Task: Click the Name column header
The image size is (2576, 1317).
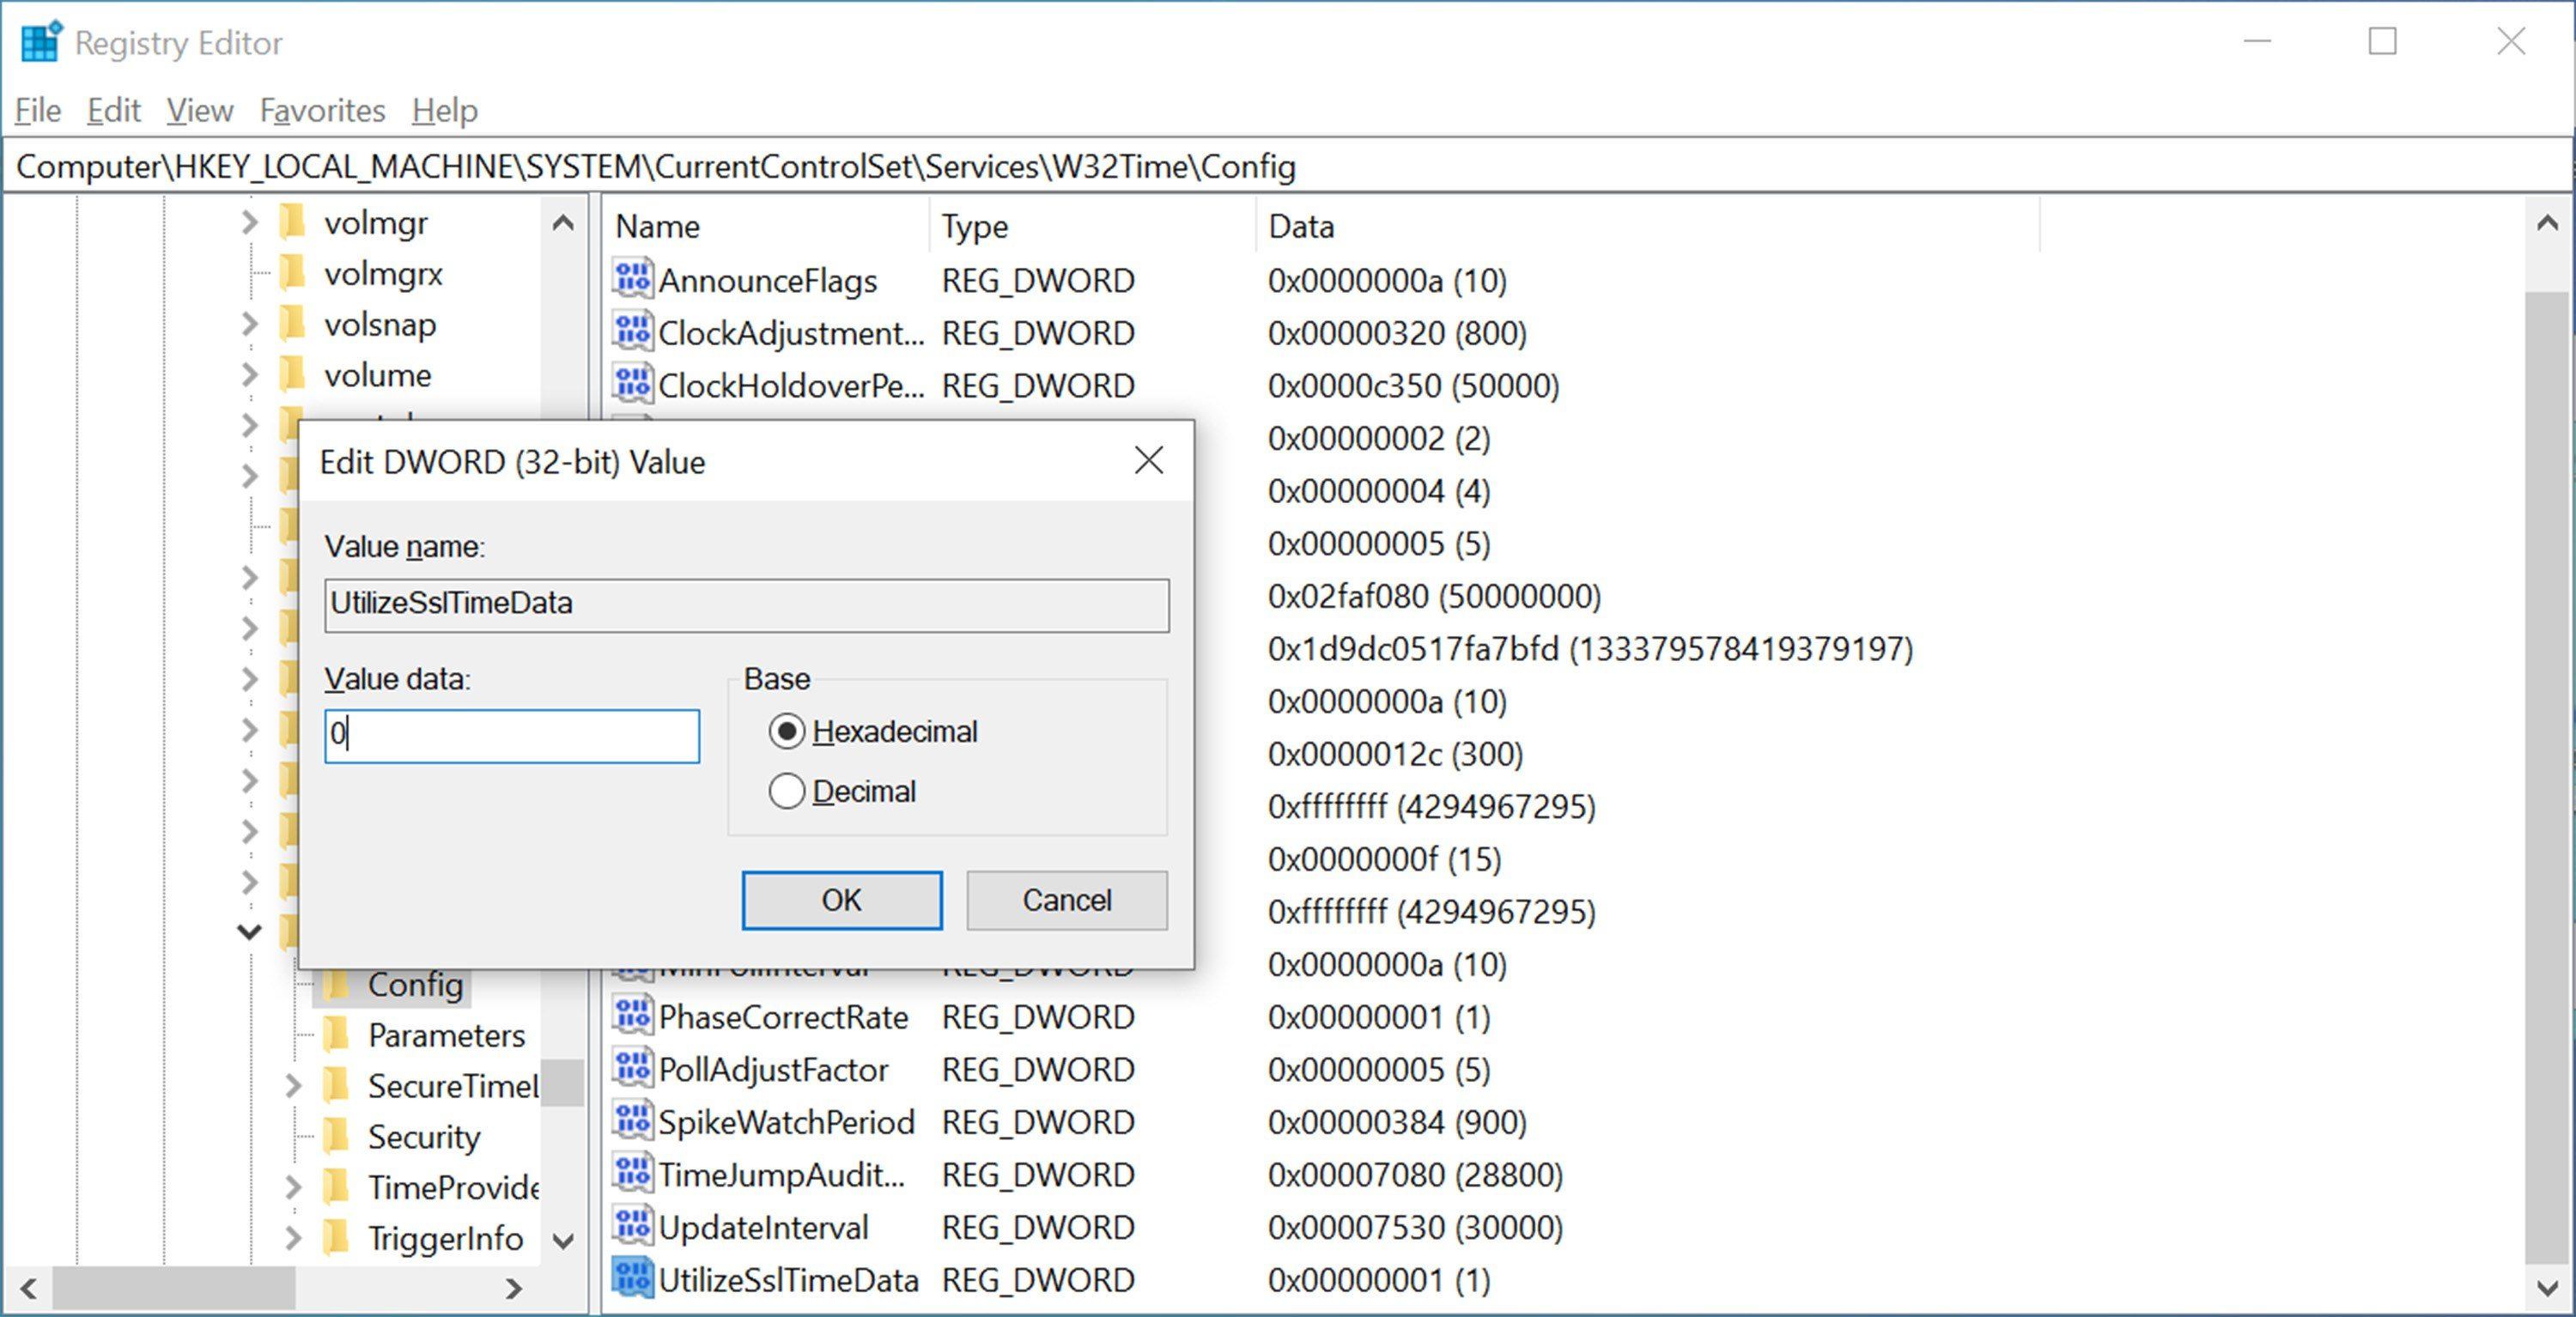Action: coord(767,226)
